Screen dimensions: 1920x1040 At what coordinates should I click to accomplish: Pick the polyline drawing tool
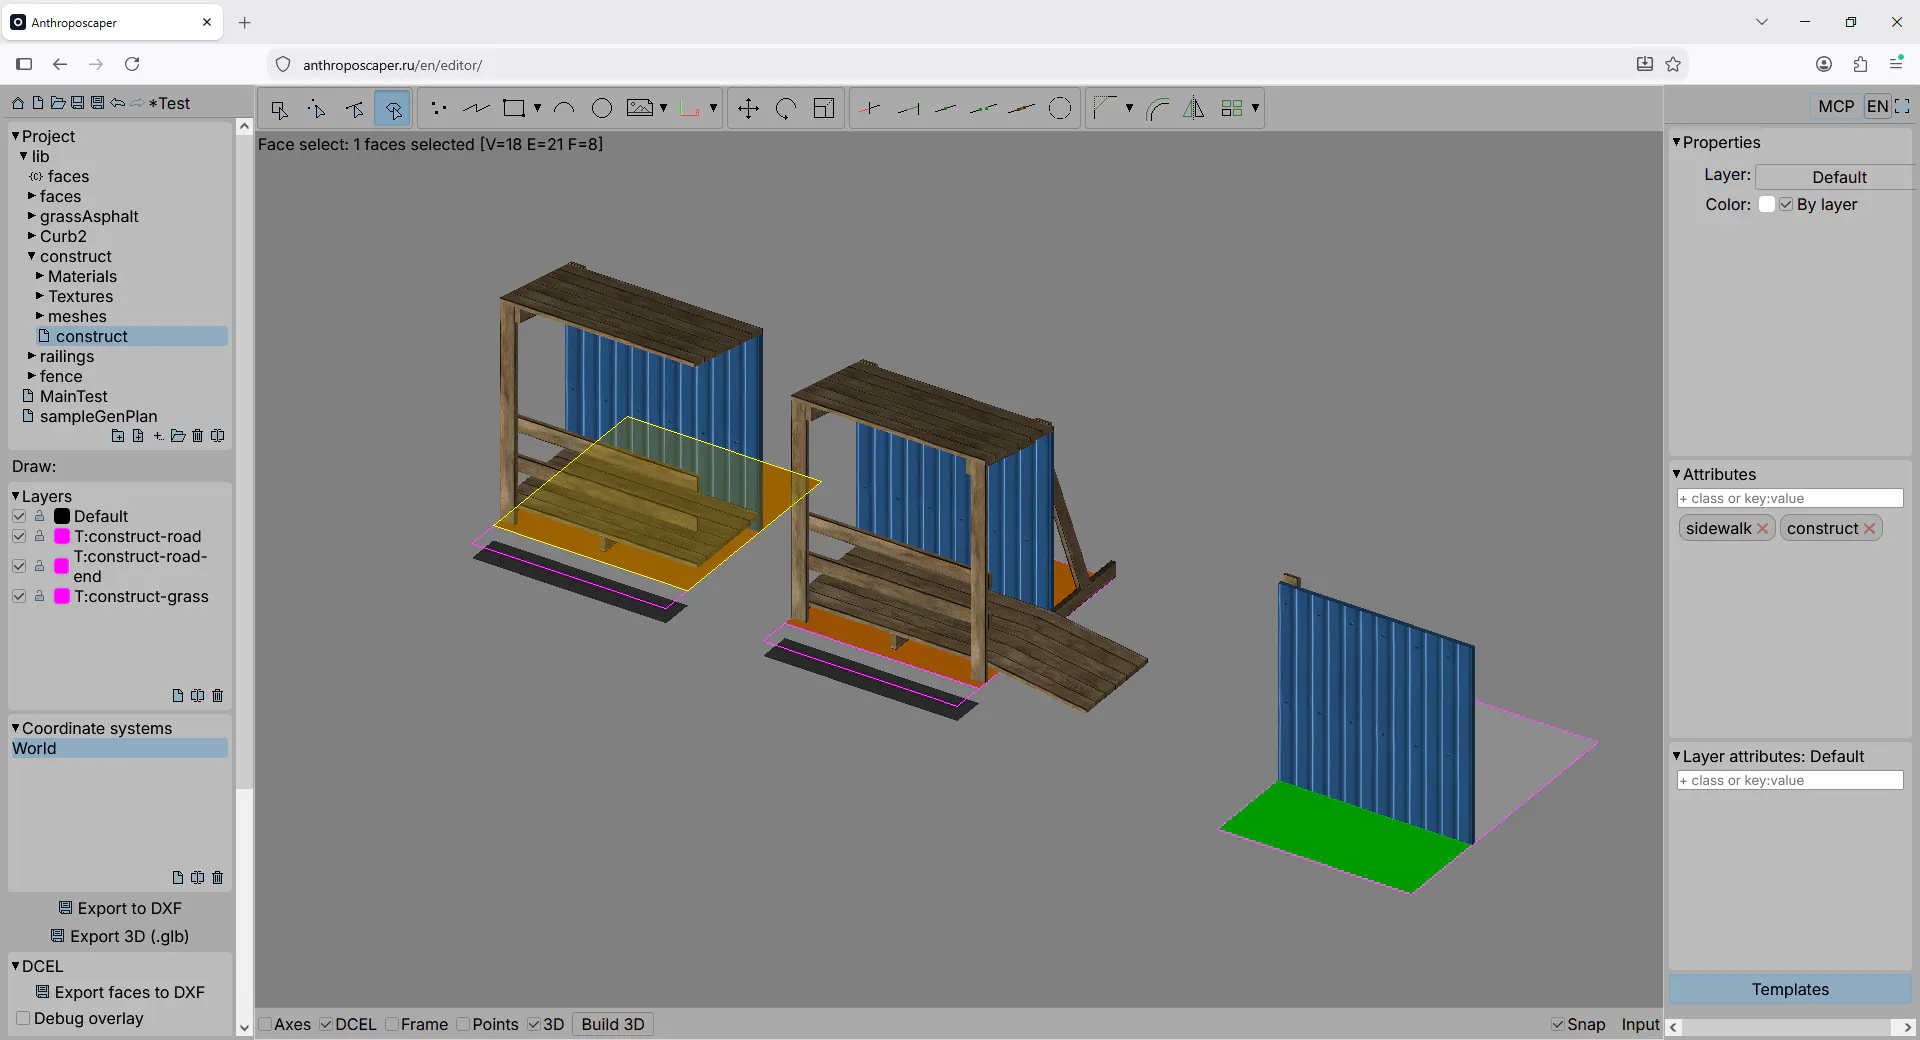476,108
